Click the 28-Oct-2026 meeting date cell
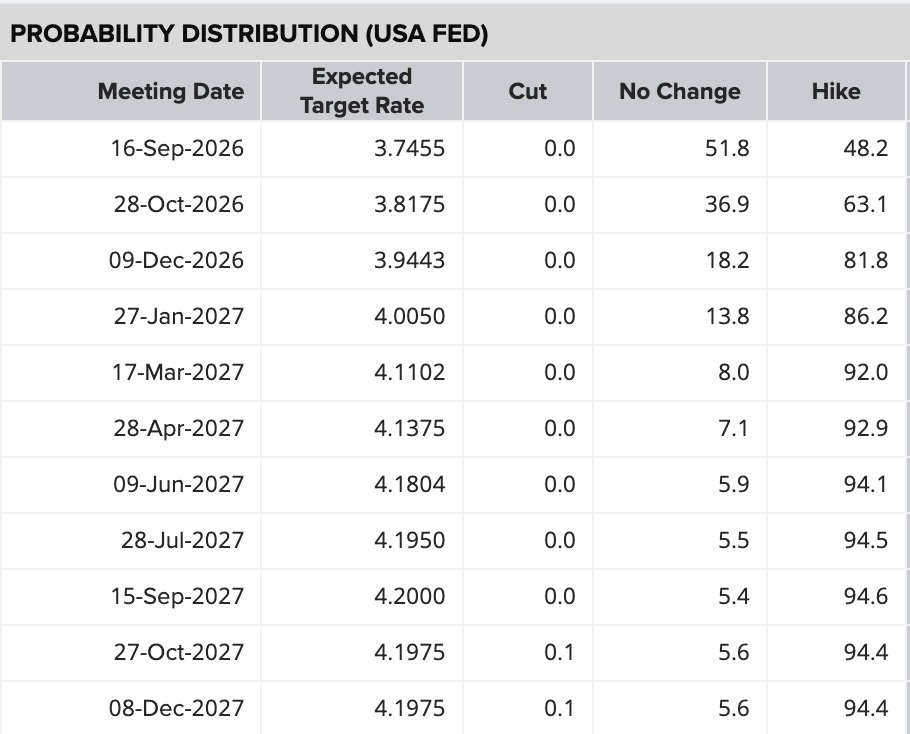Screen dimensions: 910x734 178,204
